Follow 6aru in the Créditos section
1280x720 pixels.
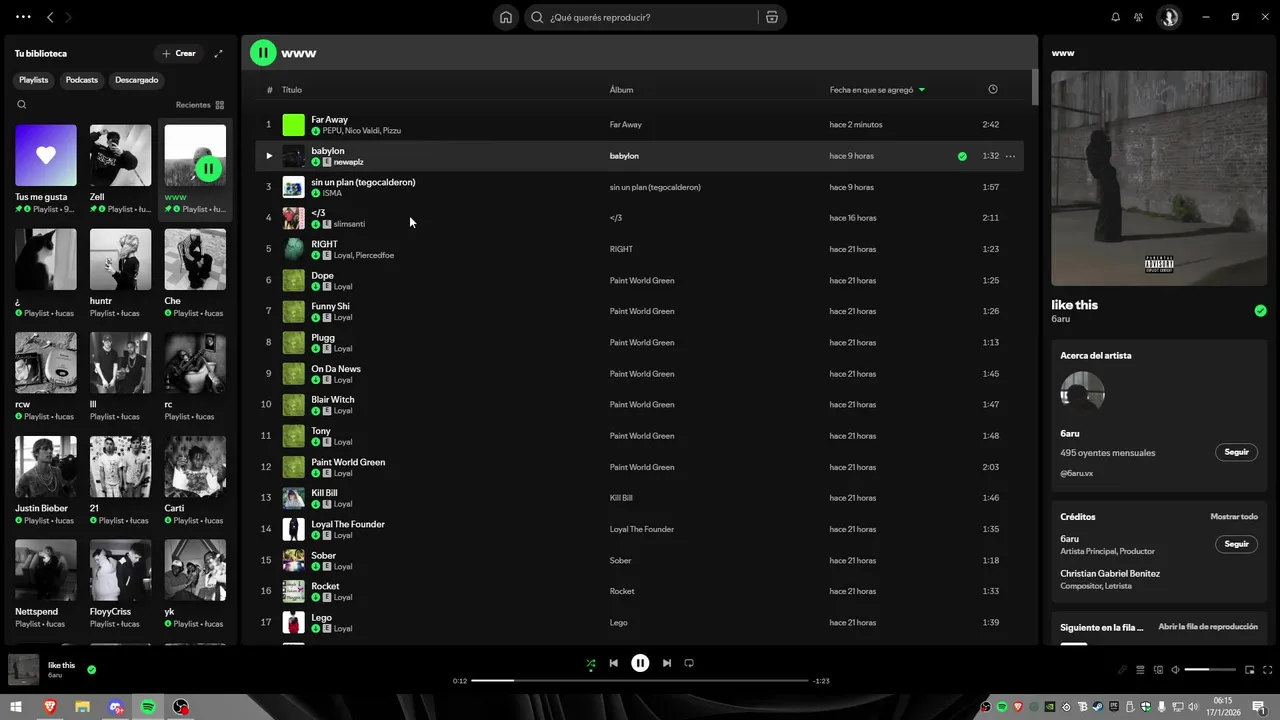click(x=1237, y=544)
